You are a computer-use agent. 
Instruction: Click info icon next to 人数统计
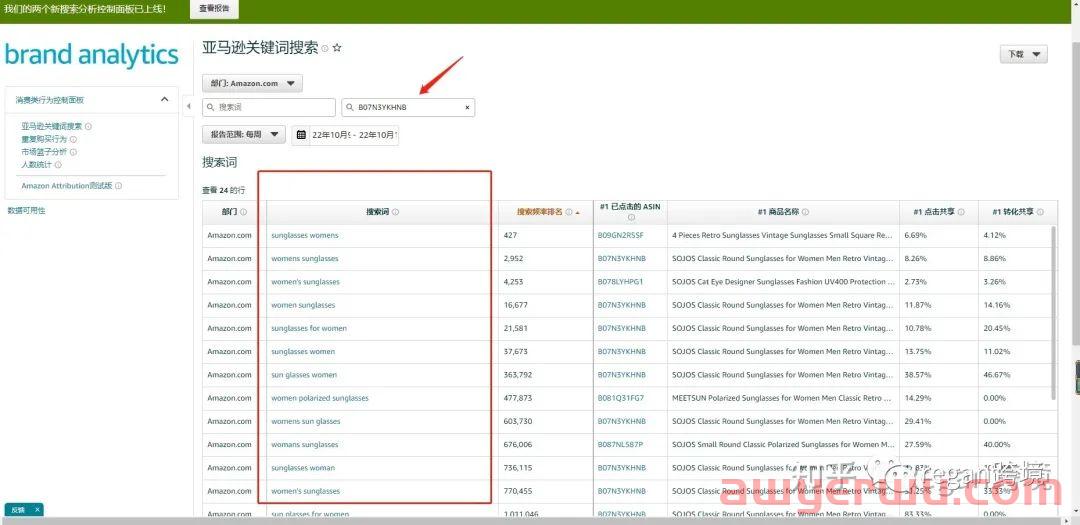pyautogui.click(x=58, y=165)
